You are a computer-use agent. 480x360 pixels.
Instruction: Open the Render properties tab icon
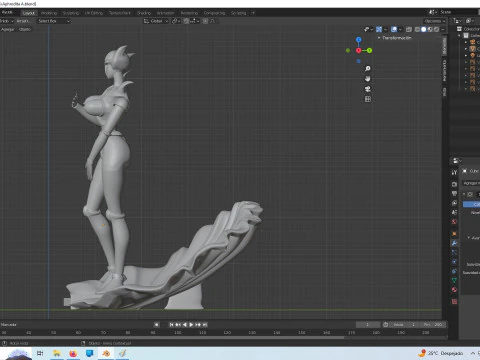pos(454,184)
